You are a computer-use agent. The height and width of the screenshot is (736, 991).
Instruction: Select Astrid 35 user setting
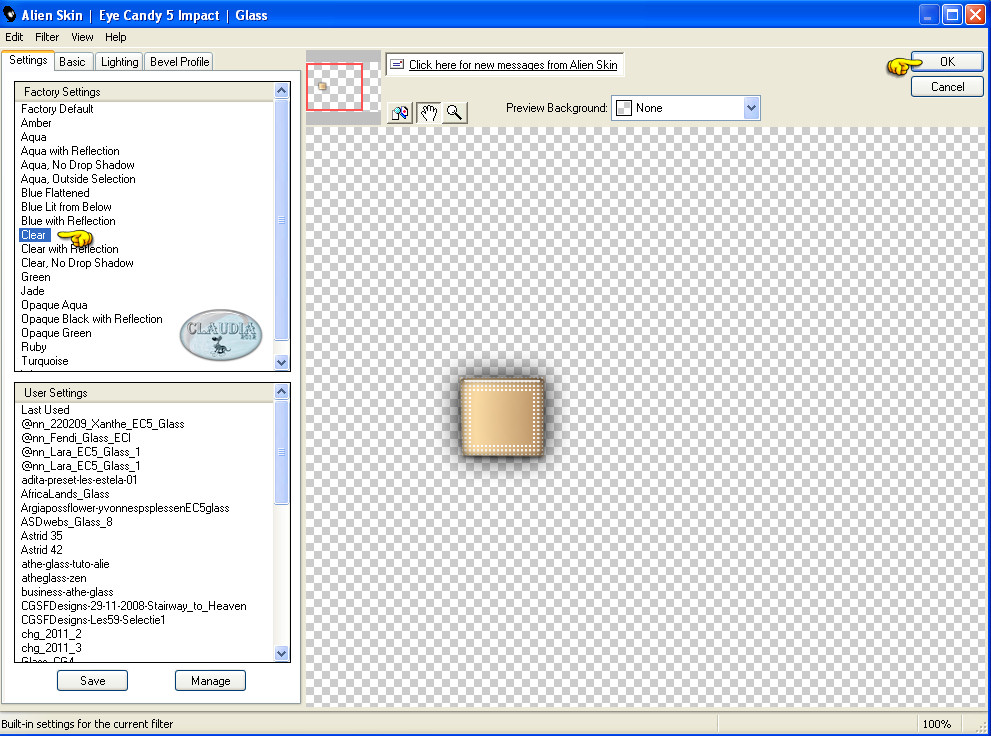point(42,536)
